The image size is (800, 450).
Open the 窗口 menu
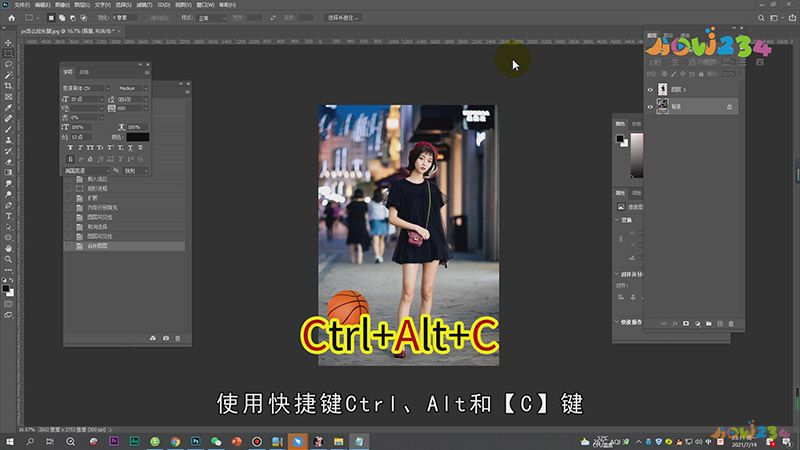pyautogui.click(x=205, y=5)
